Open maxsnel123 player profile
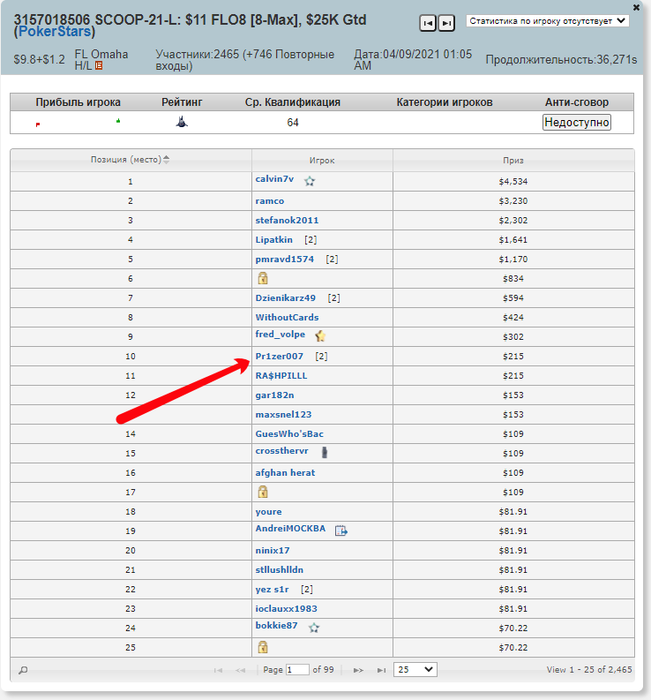This screenshot has height=700, width=651. tap(283, 414)
